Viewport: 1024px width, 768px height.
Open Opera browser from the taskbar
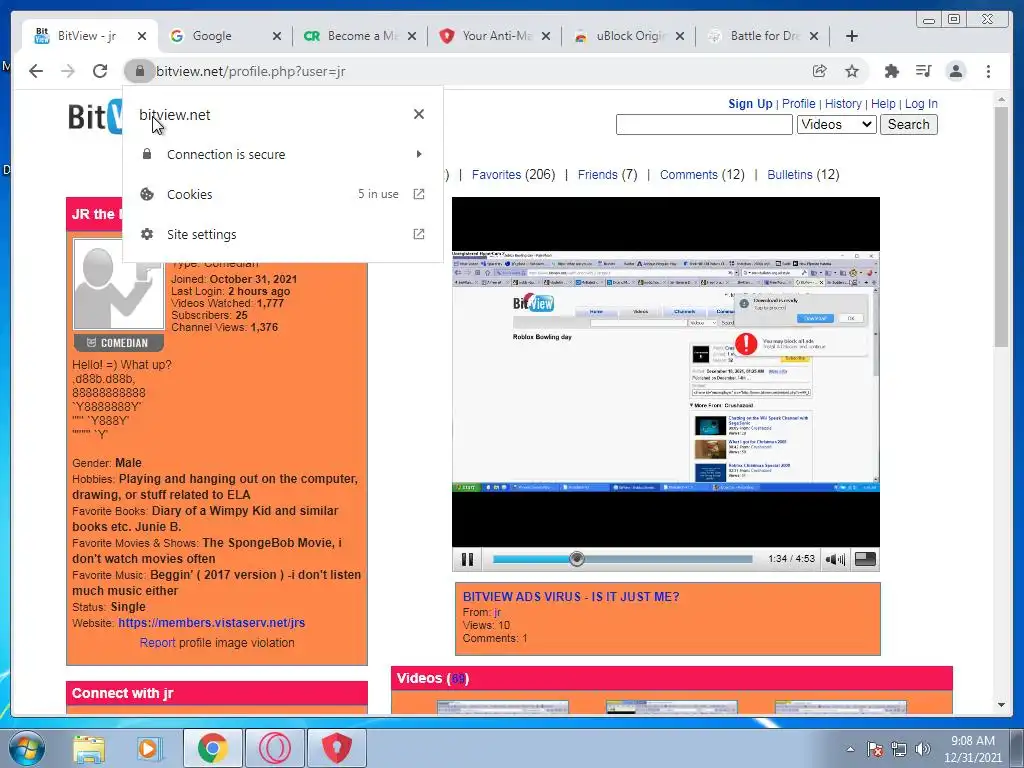(275, 748)
